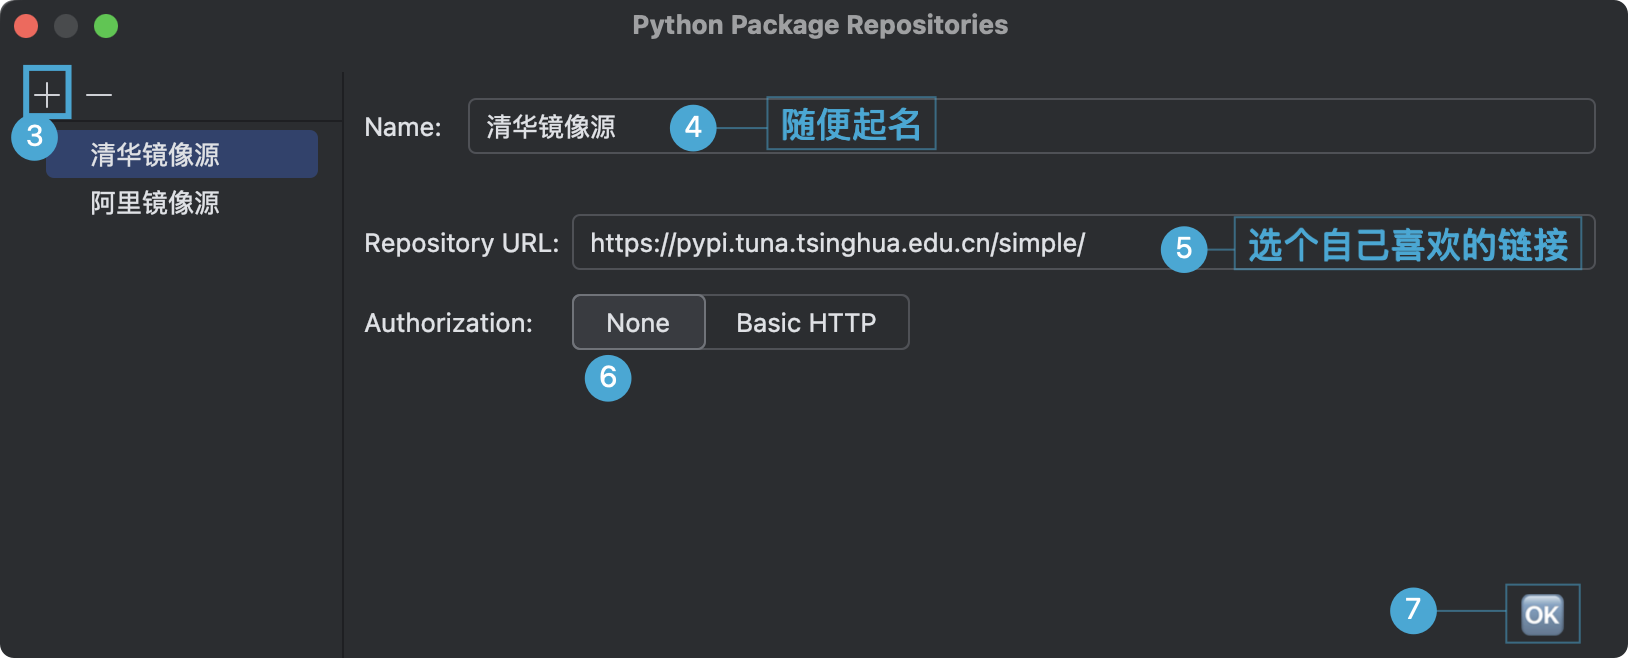Click the step 4 circle badge
The image size is (1628, 658).
tap(693, 128)
